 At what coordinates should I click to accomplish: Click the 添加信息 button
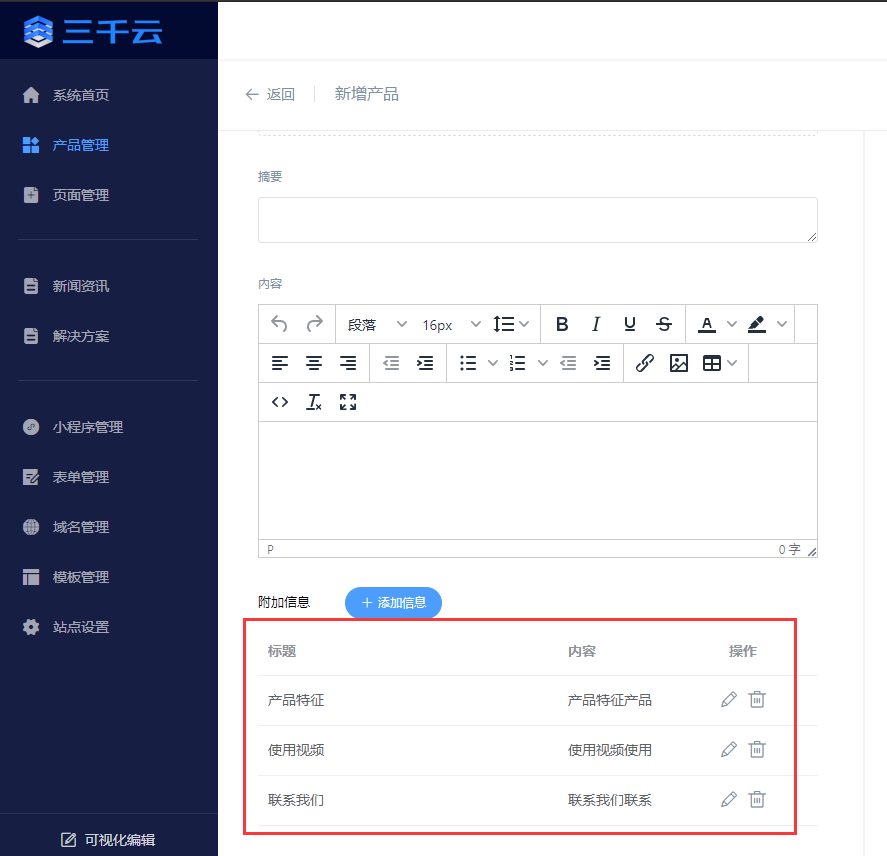tap(393, 603)
